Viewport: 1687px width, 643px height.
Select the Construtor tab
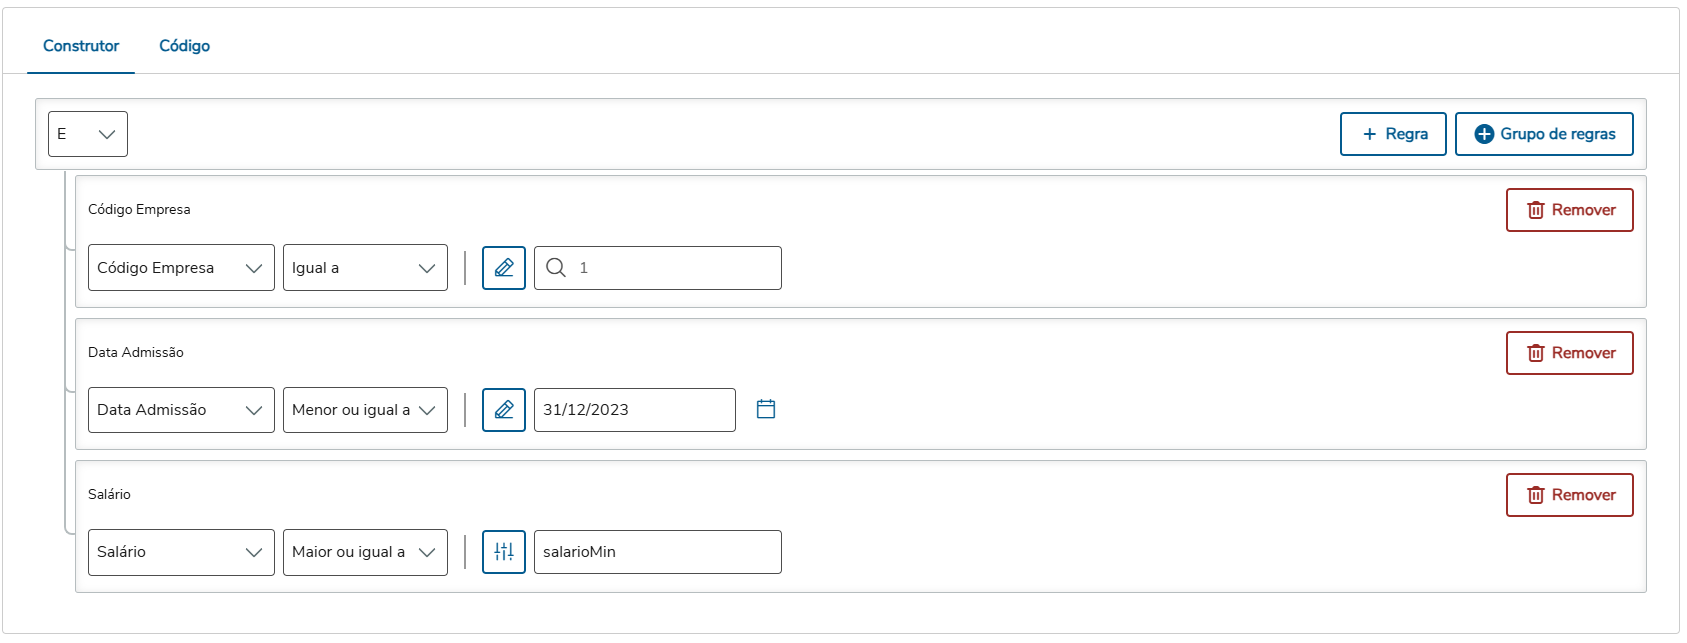coord(81,46)
